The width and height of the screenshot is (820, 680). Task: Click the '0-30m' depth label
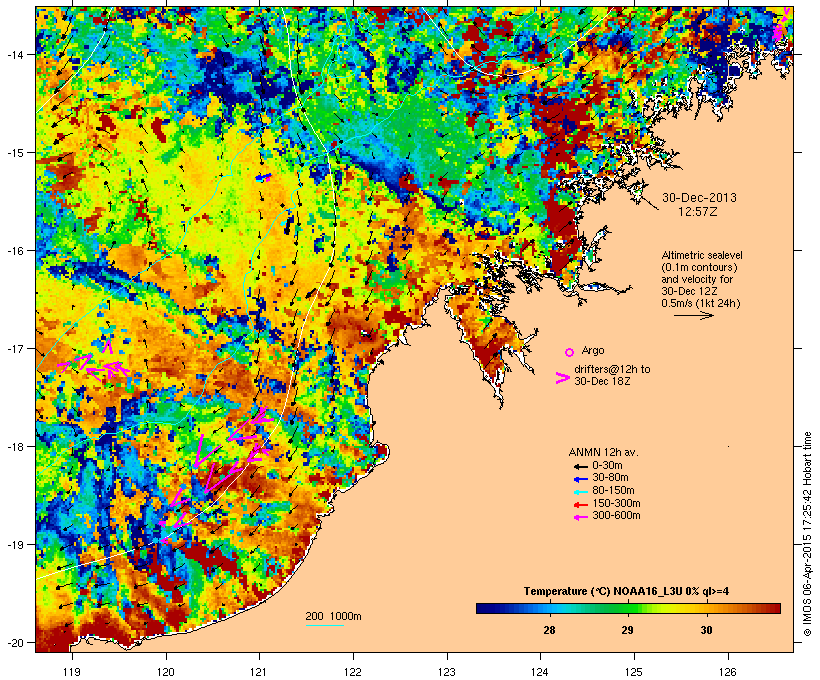[x=607, y=466]
